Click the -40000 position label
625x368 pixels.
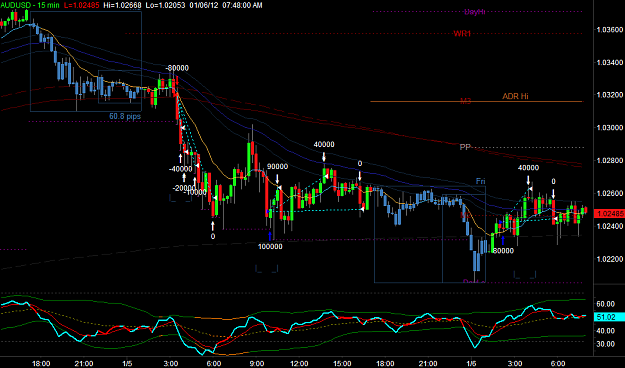[181, 169]
